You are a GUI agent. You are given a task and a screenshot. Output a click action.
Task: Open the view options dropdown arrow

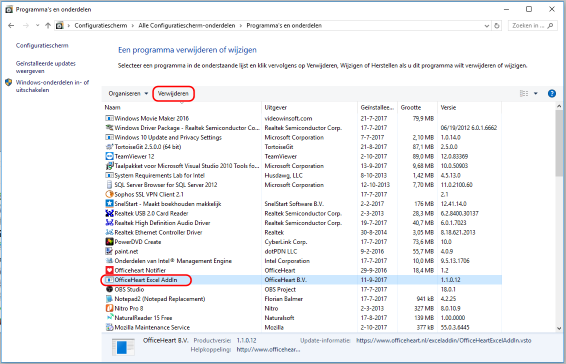(536, 94)
